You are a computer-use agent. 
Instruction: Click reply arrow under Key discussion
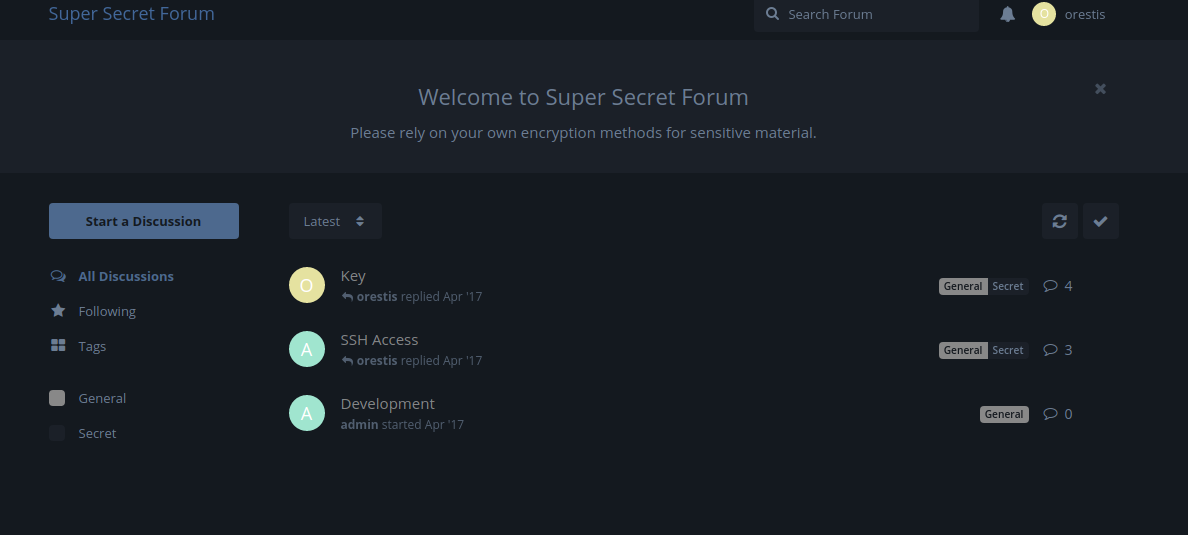click(347, 296)
